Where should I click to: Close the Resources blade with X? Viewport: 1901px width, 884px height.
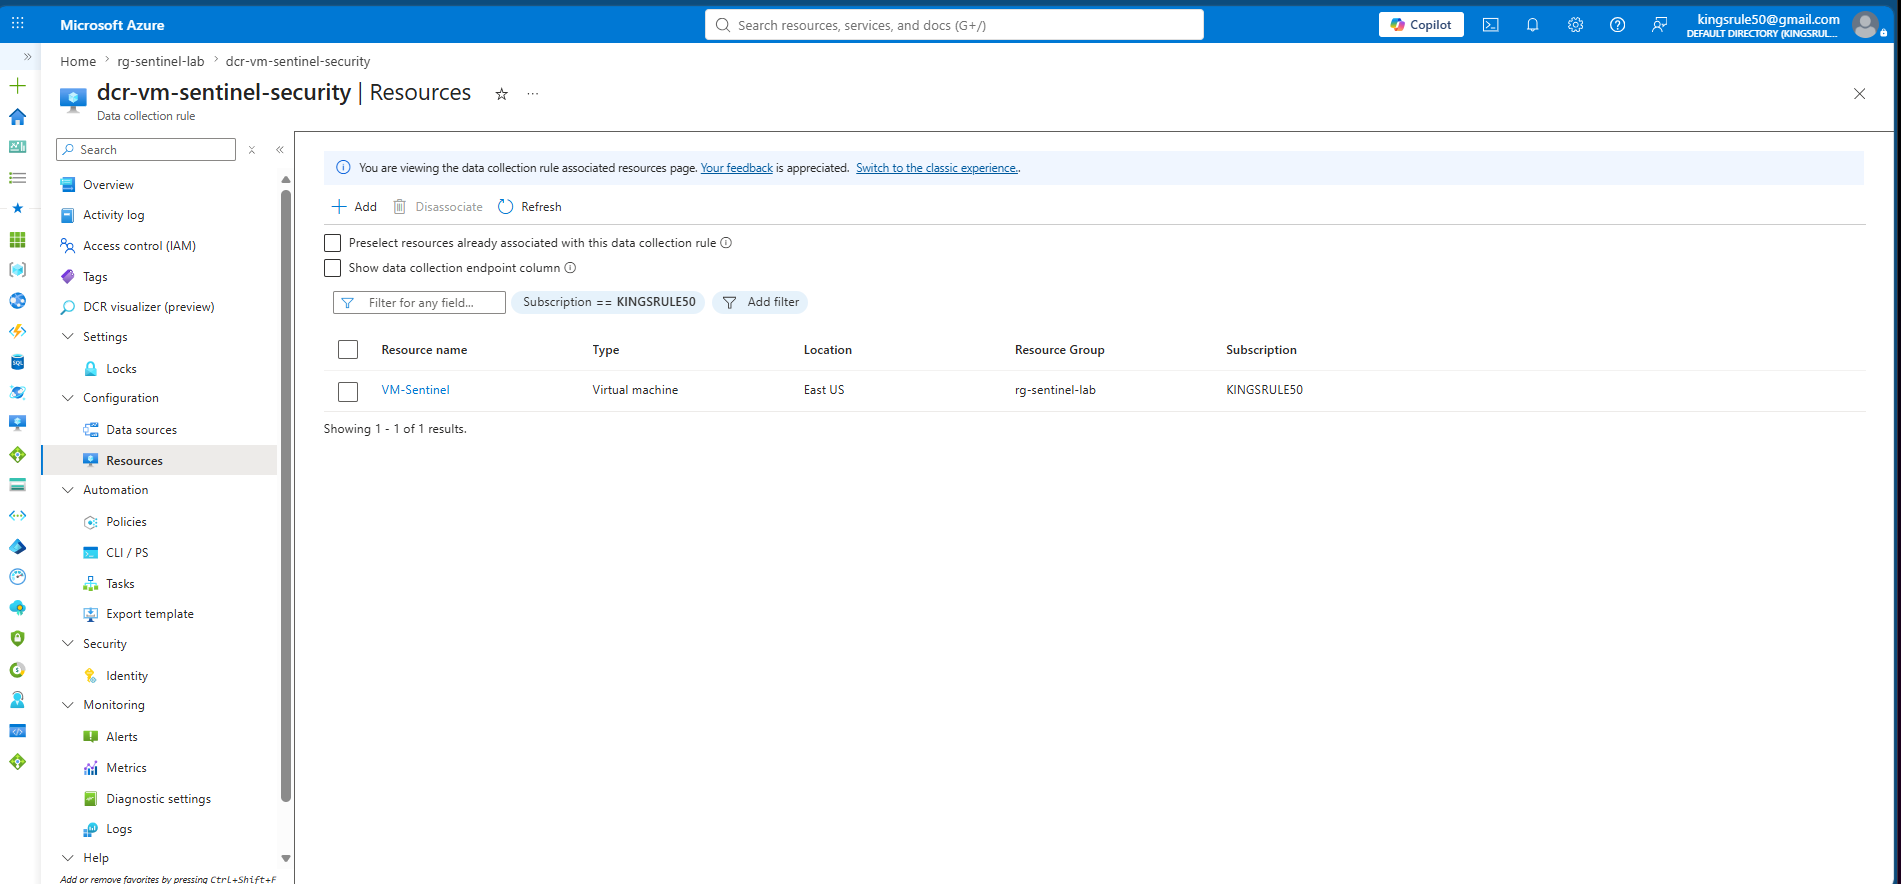(1859, 94)
